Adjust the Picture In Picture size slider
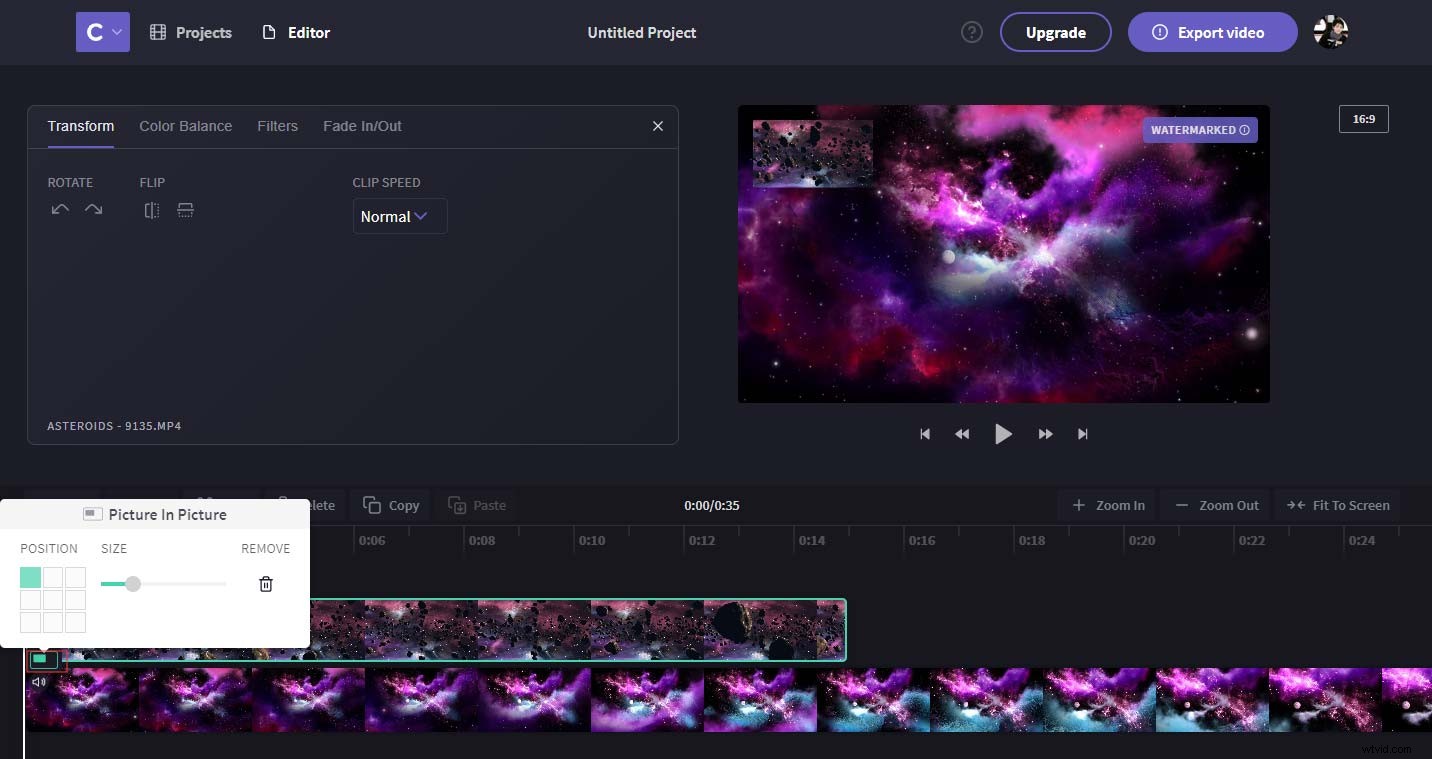This screenshot has height=759, width=1432. pyautogui.click(x=133, y=583)
